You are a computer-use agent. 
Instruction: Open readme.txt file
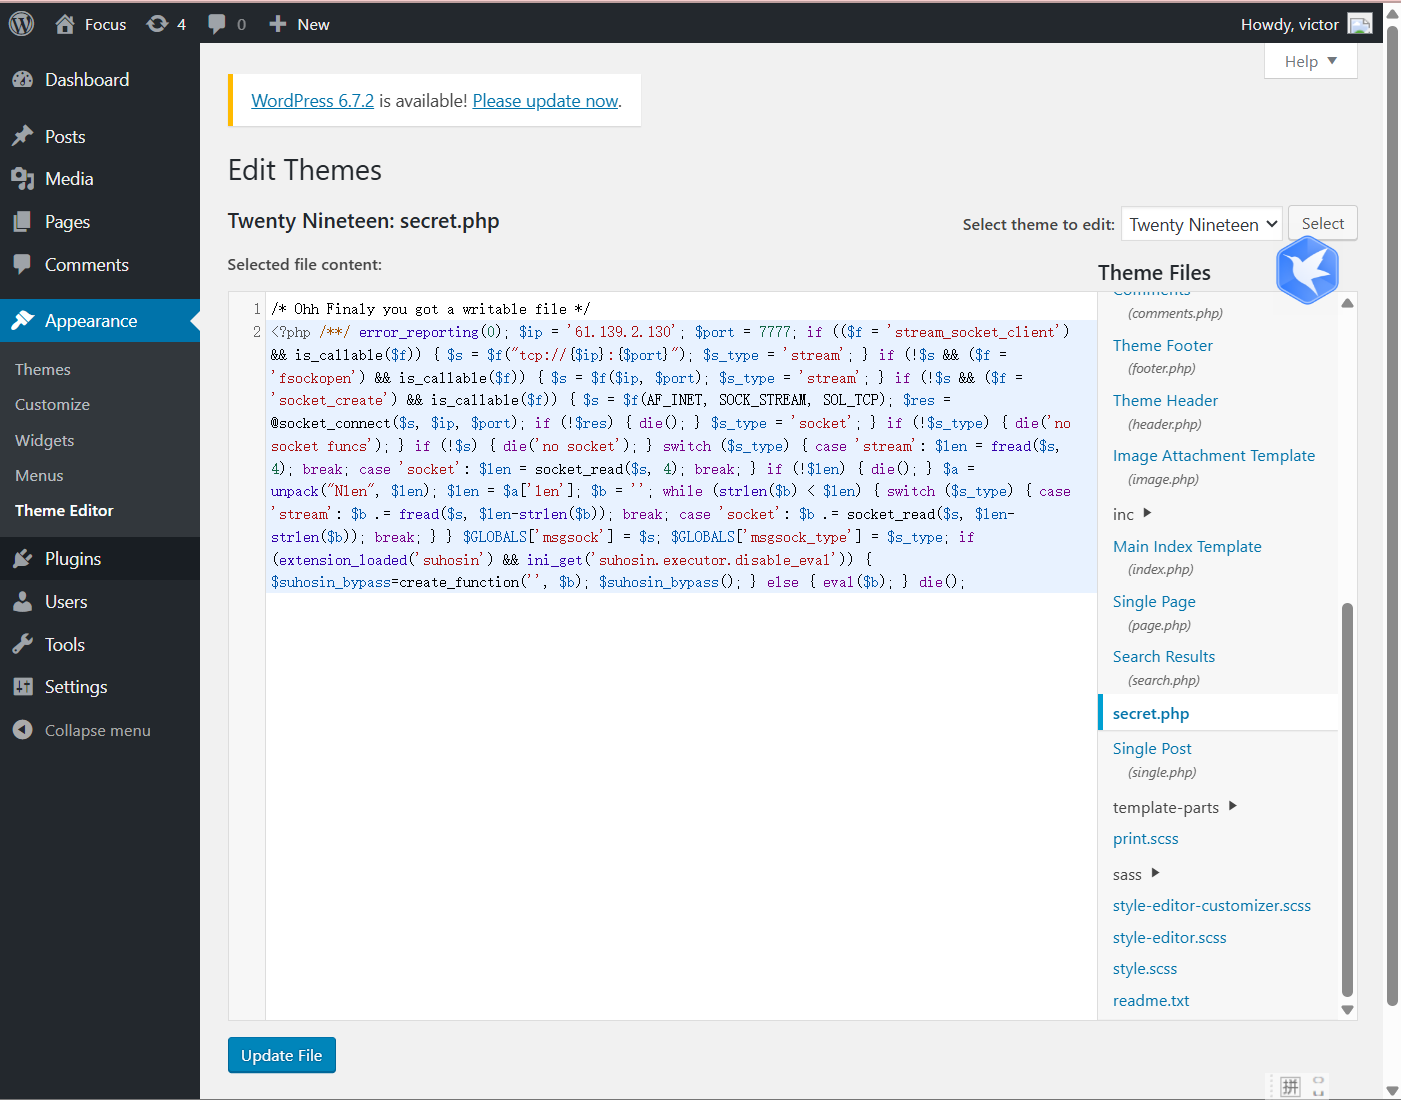pos(1151,1000)
